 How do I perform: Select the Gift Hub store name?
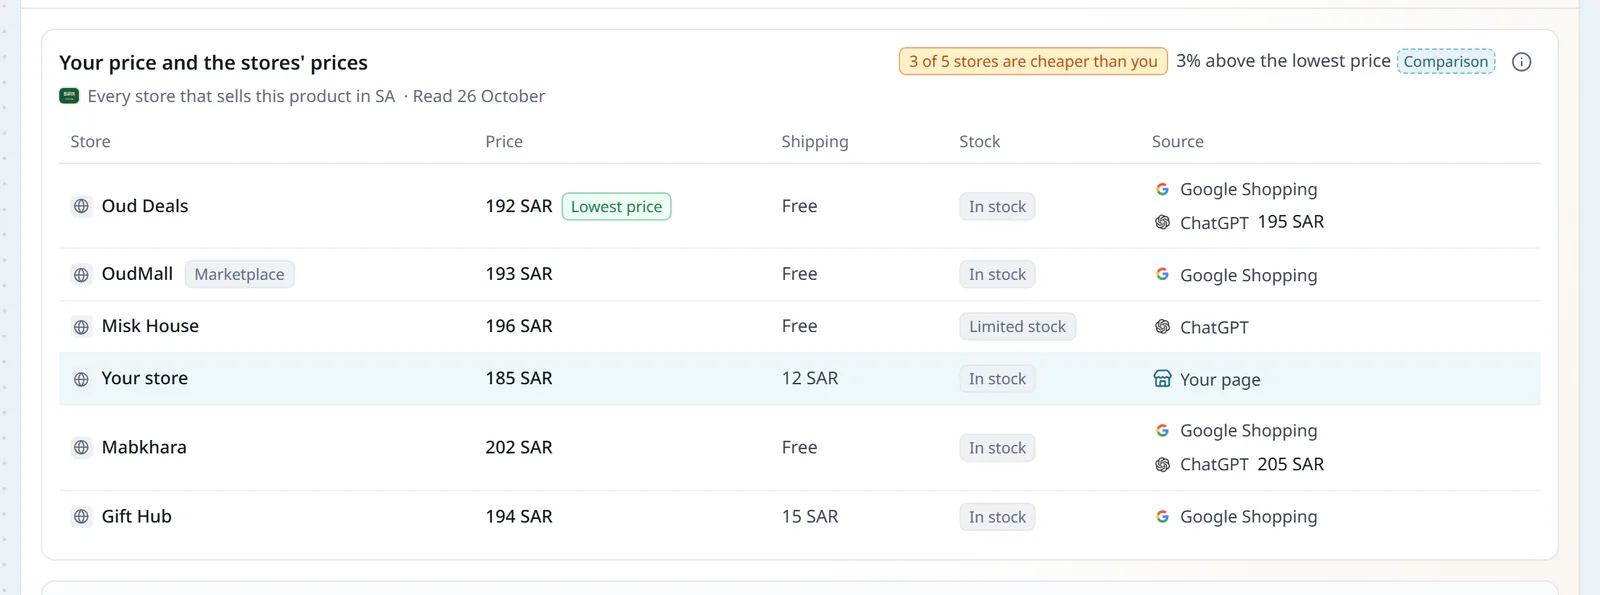coord(137,516)
